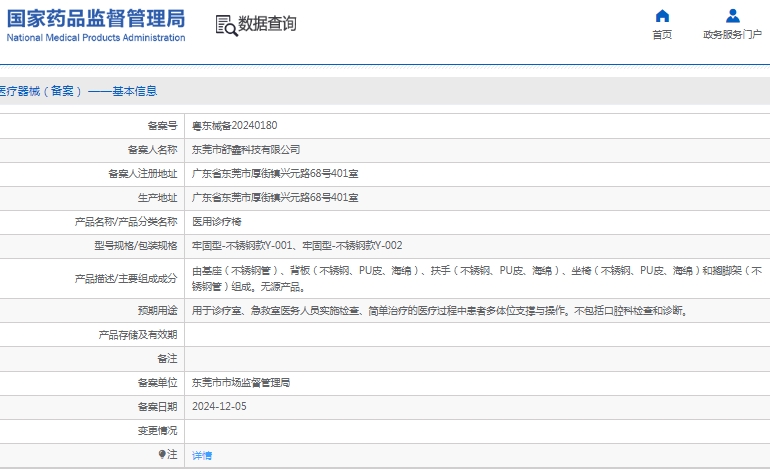Screen dimensions: 770x474
Task: Click the 首页 text link
Action: pyautogui.click(x=662, y=35)
